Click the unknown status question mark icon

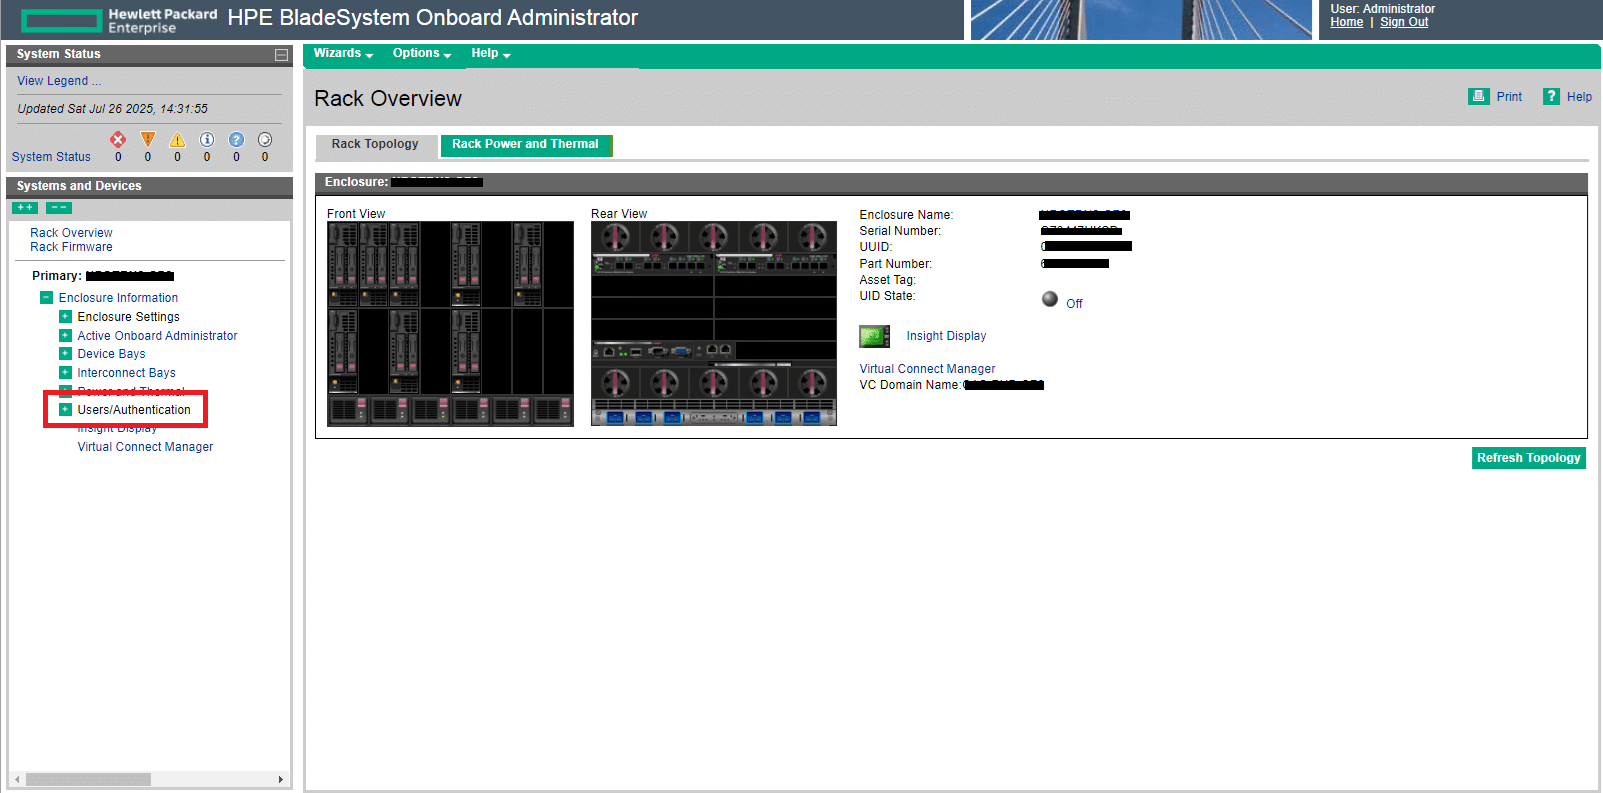pos(236,140)
